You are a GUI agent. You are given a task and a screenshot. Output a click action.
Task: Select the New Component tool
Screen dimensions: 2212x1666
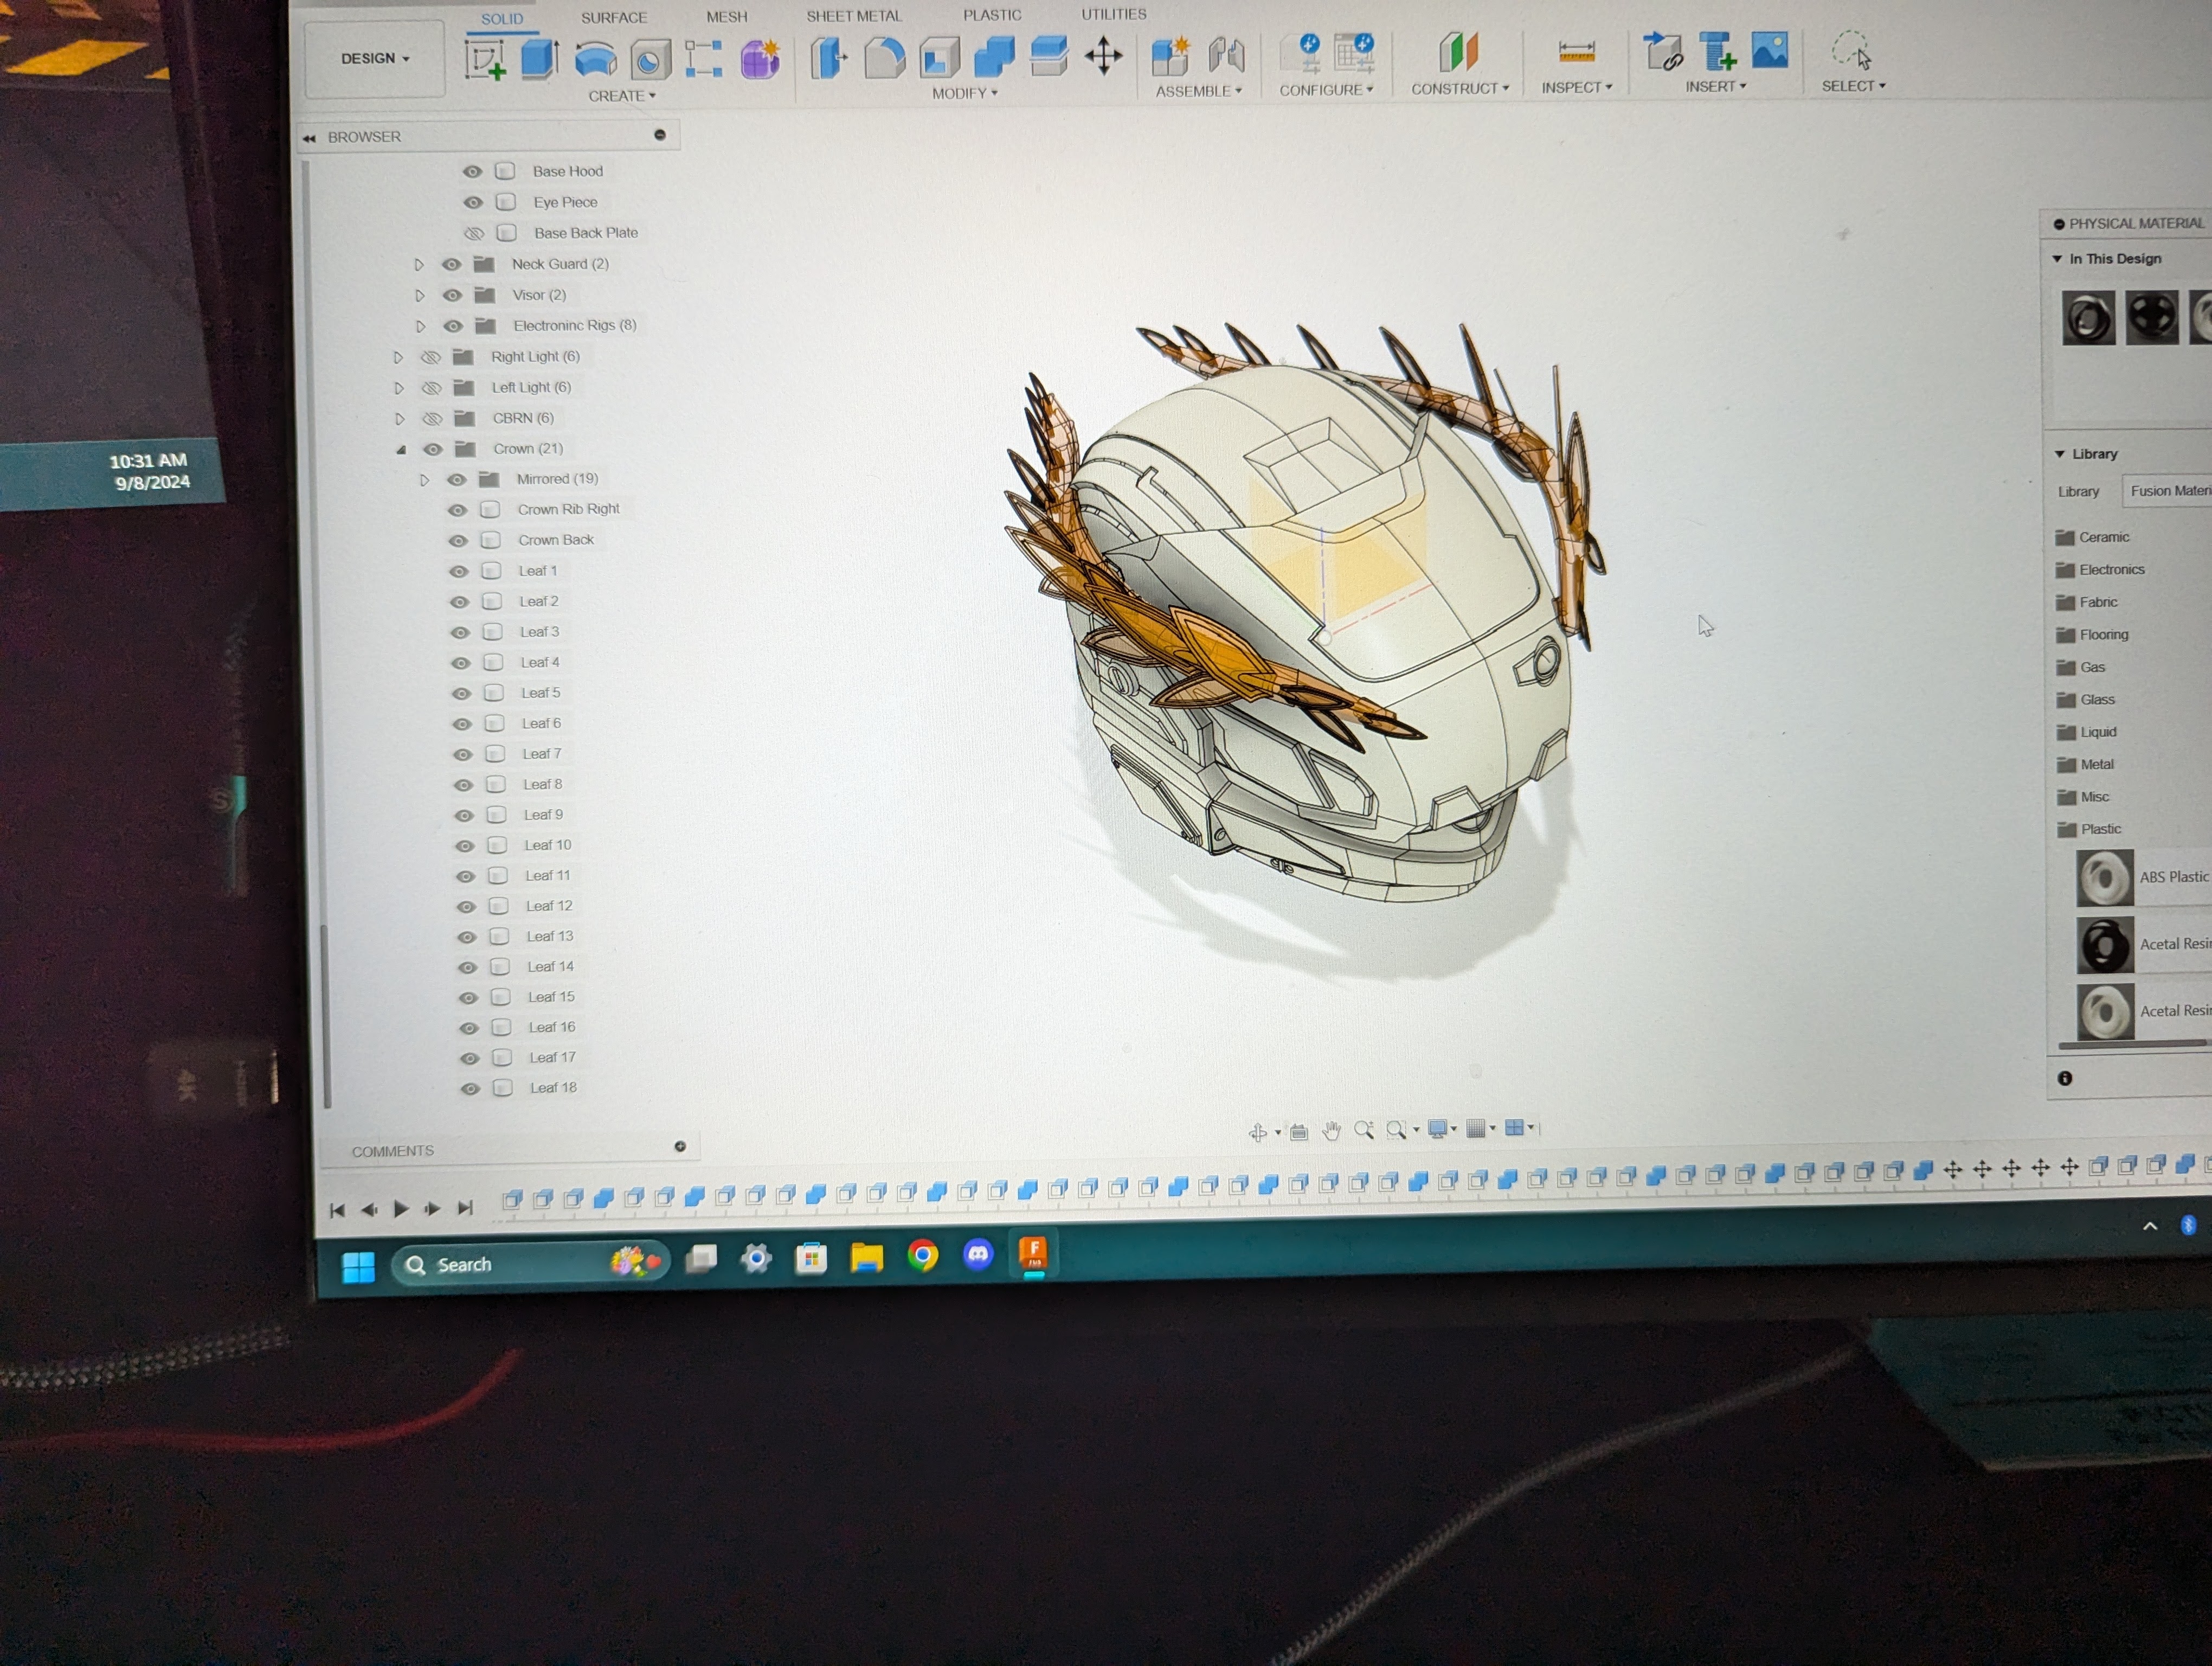[x=1170, y=55]
